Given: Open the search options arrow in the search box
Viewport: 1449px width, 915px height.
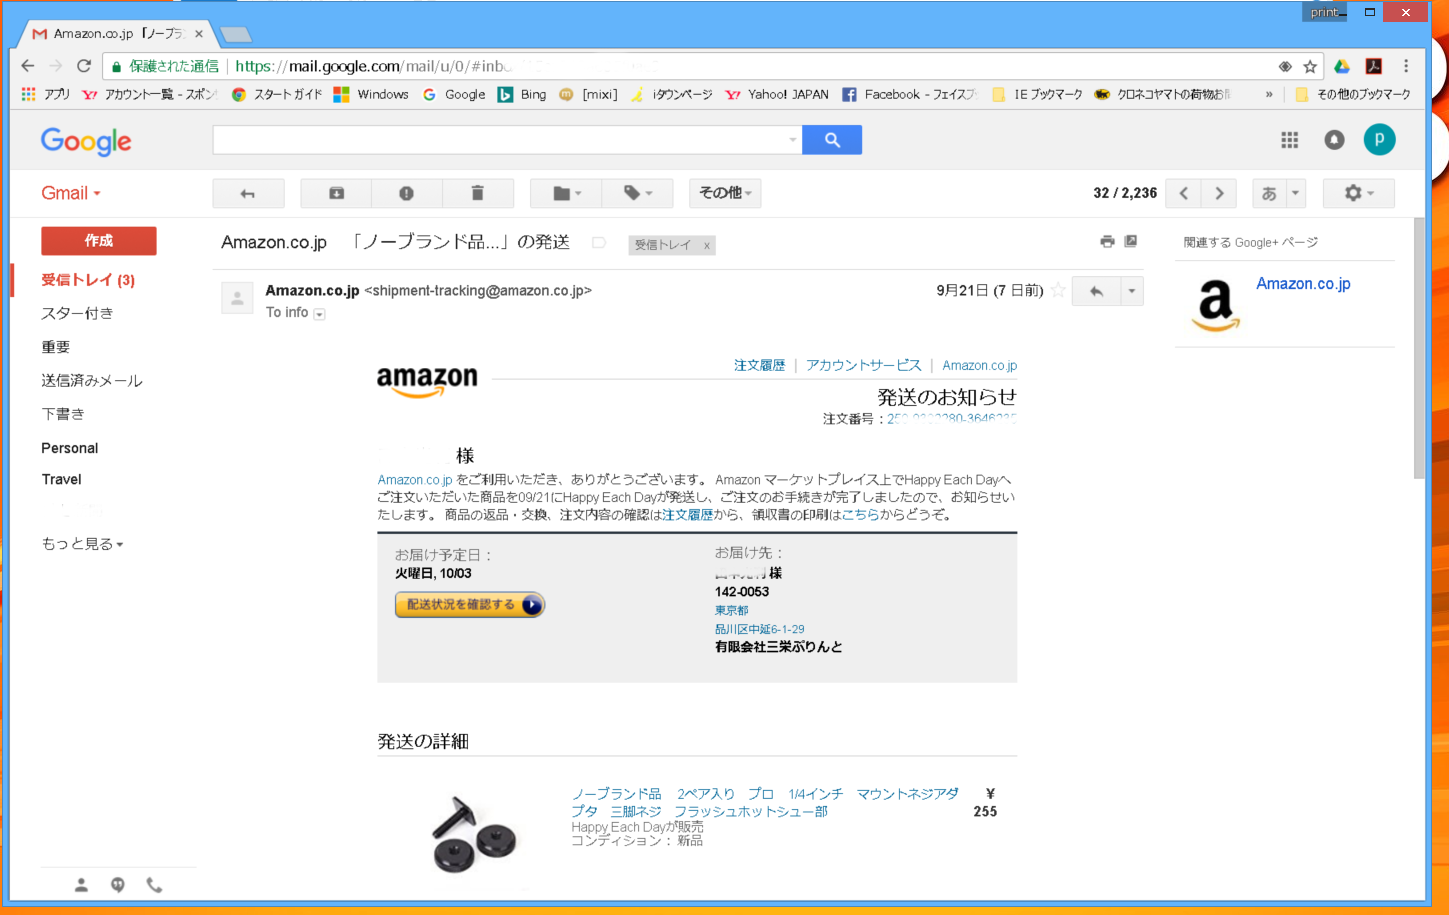Looking at the screenshot, I should click(x=793, y=140).
